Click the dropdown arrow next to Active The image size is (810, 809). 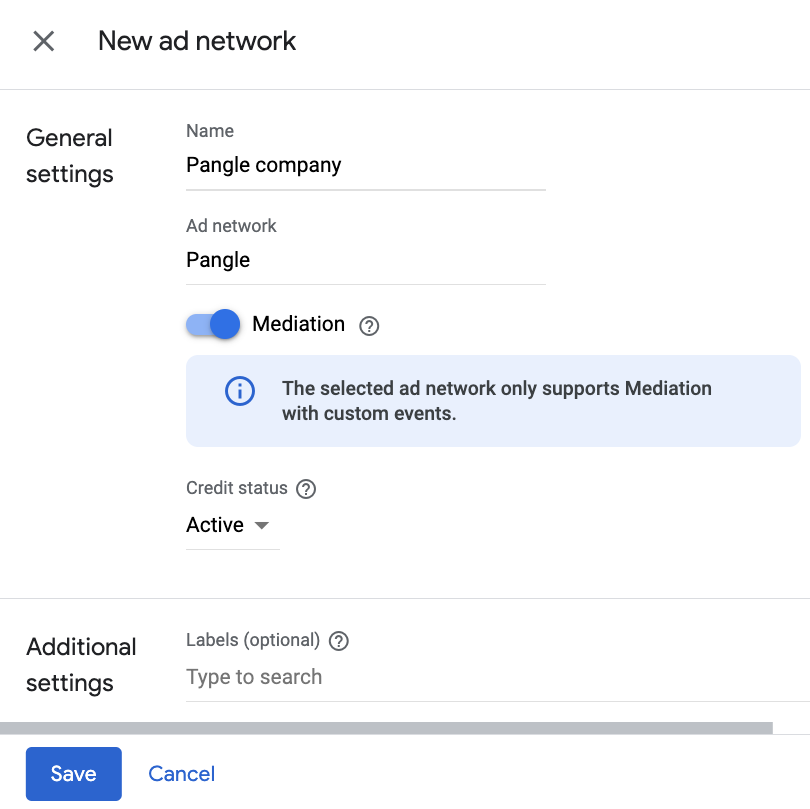click(261, 525)
